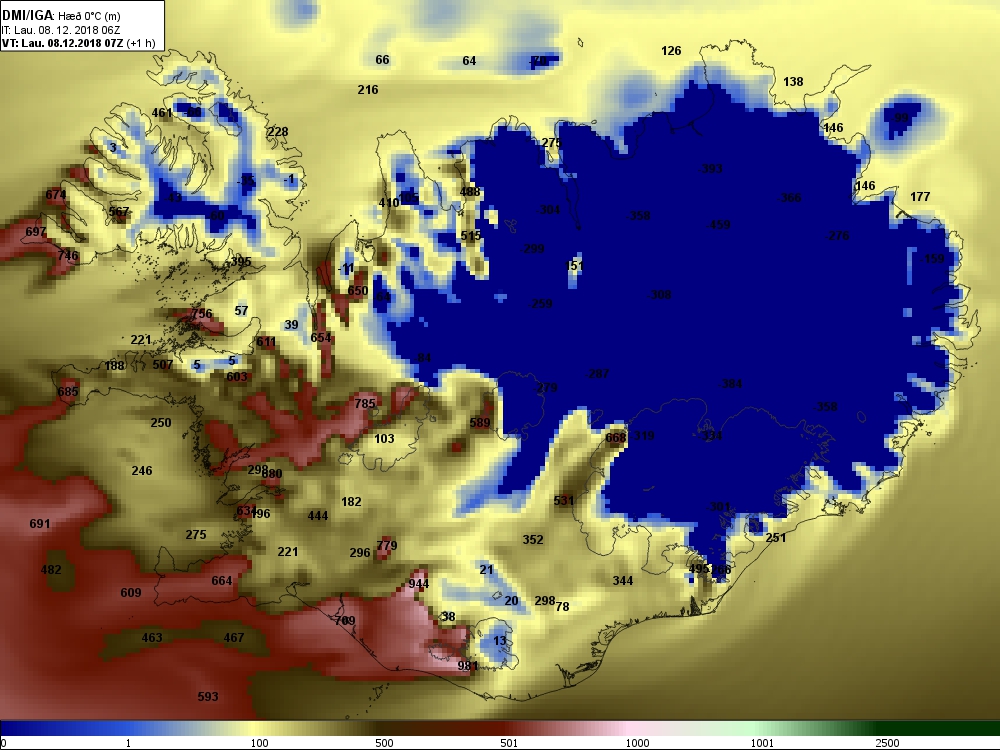The height and width of the screenshot is (750, 1000).
Task: Click the value 650 on the map
Action: point(358,291)
